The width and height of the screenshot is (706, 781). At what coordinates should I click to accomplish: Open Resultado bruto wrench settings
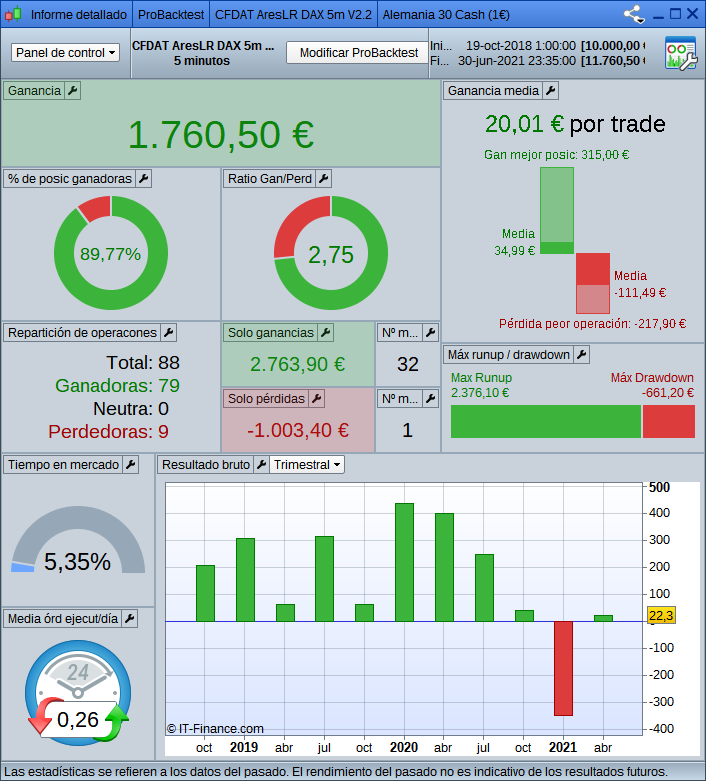[262, 464]
